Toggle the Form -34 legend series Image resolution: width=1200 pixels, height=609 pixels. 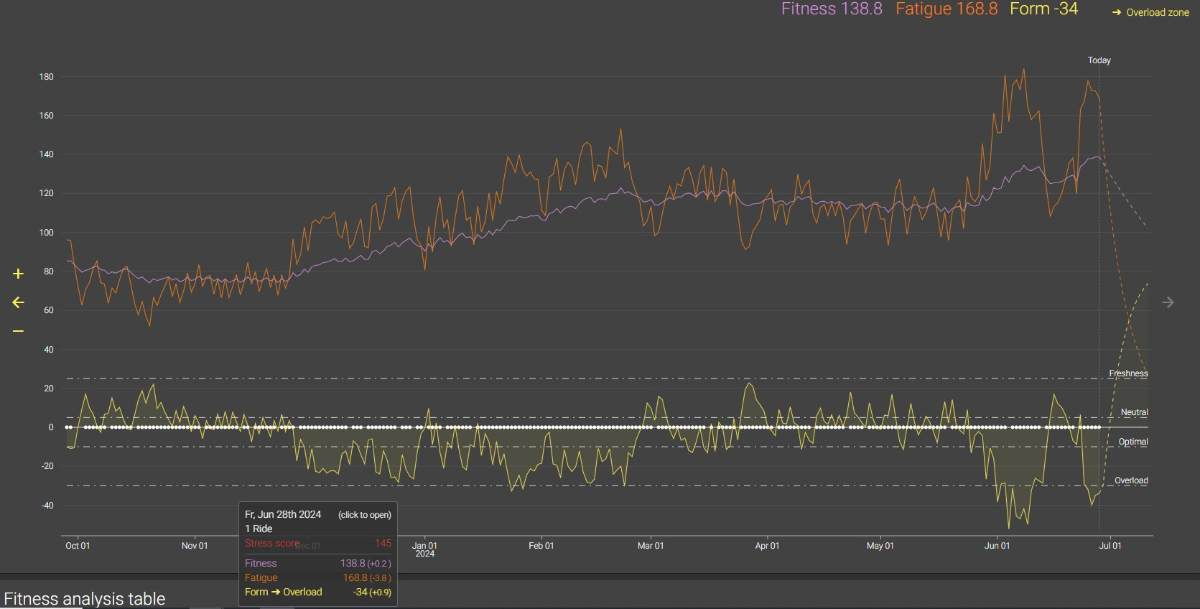pyautogui.click(x=1044, y=10)
